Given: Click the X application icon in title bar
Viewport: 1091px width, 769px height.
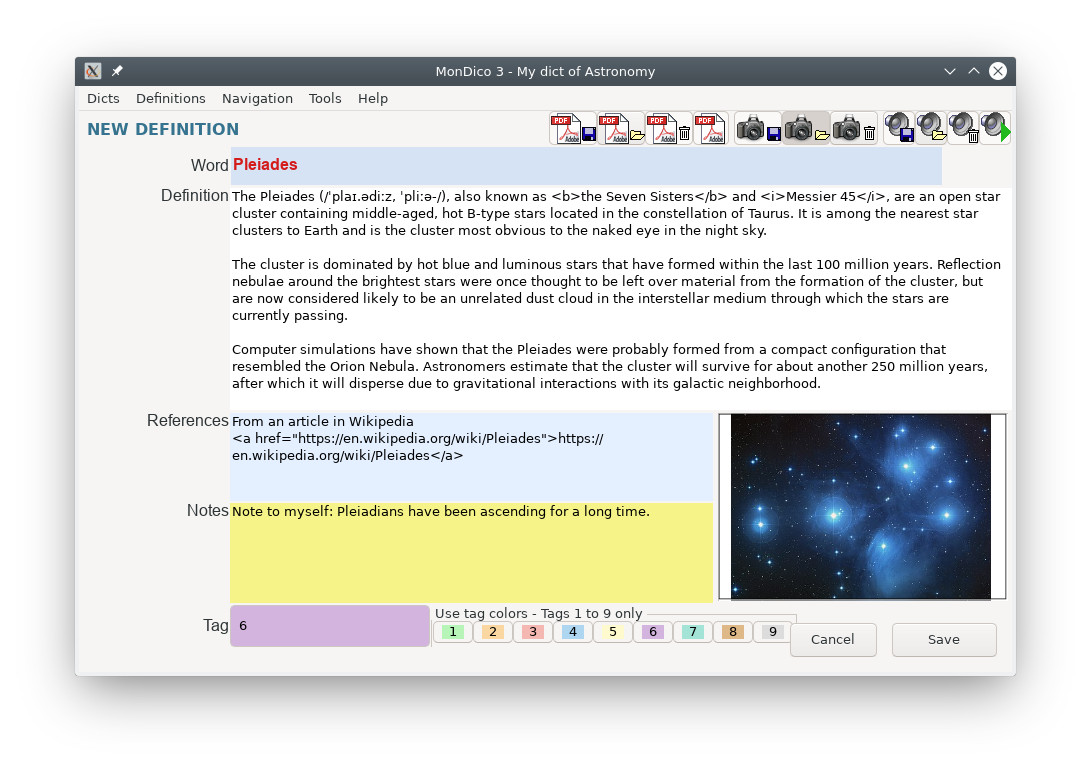Looking at the screenshot, I should [93, 71].
